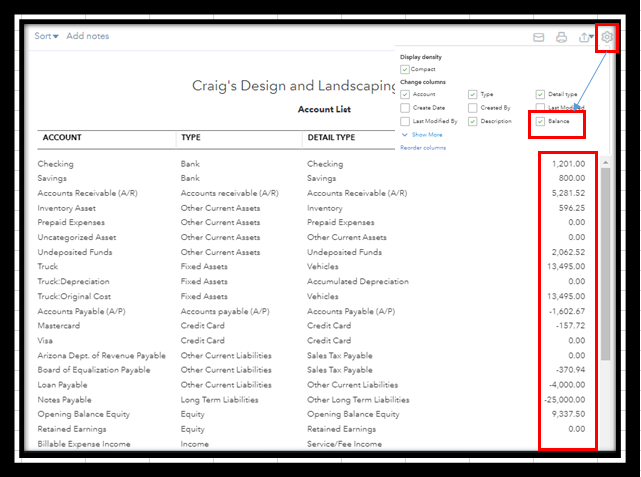Image resolution: width=641 pixels, height=477 pixels.
Task: Toggle the Balance column checkbox
Action: click(540, 121)
